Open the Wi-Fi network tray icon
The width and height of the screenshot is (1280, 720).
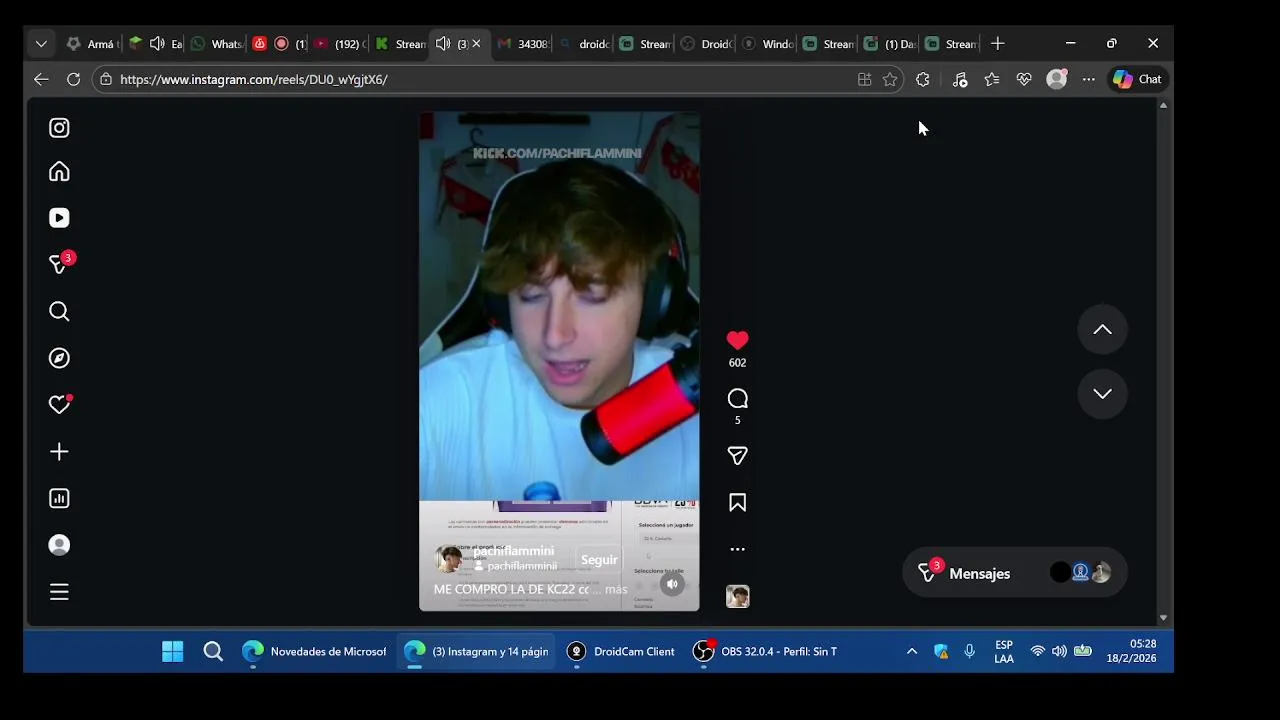[x=1037, y=652]
